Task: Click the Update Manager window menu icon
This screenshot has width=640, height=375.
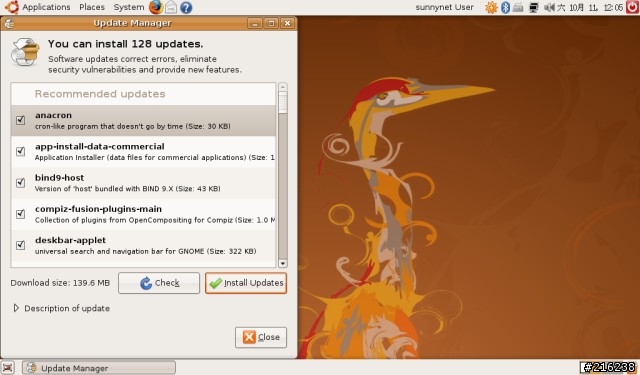Action: click(9, 23)
